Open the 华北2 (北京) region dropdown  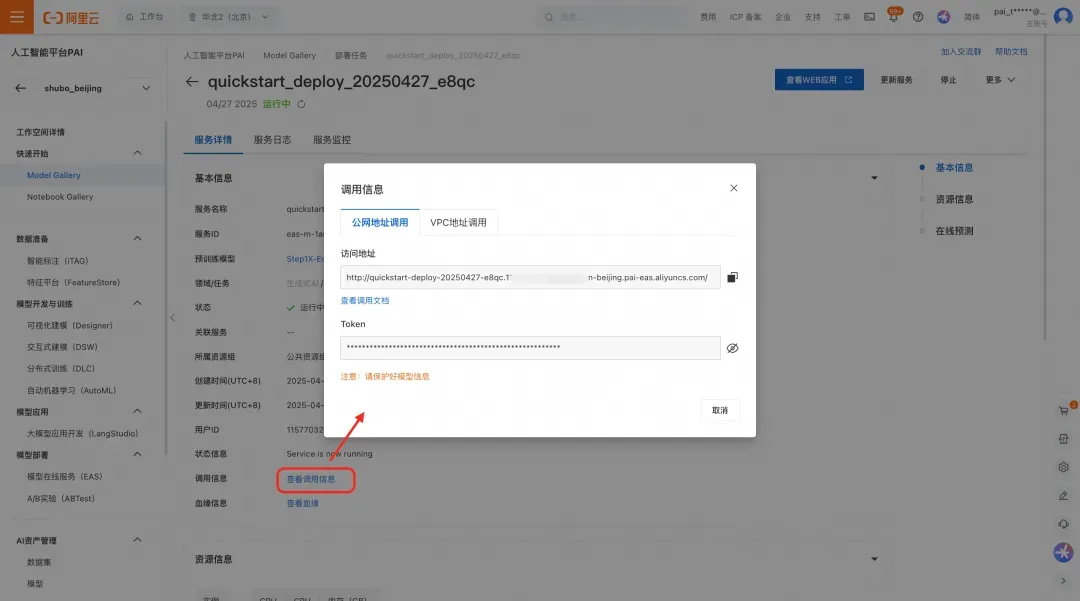(x=228, y=17)
